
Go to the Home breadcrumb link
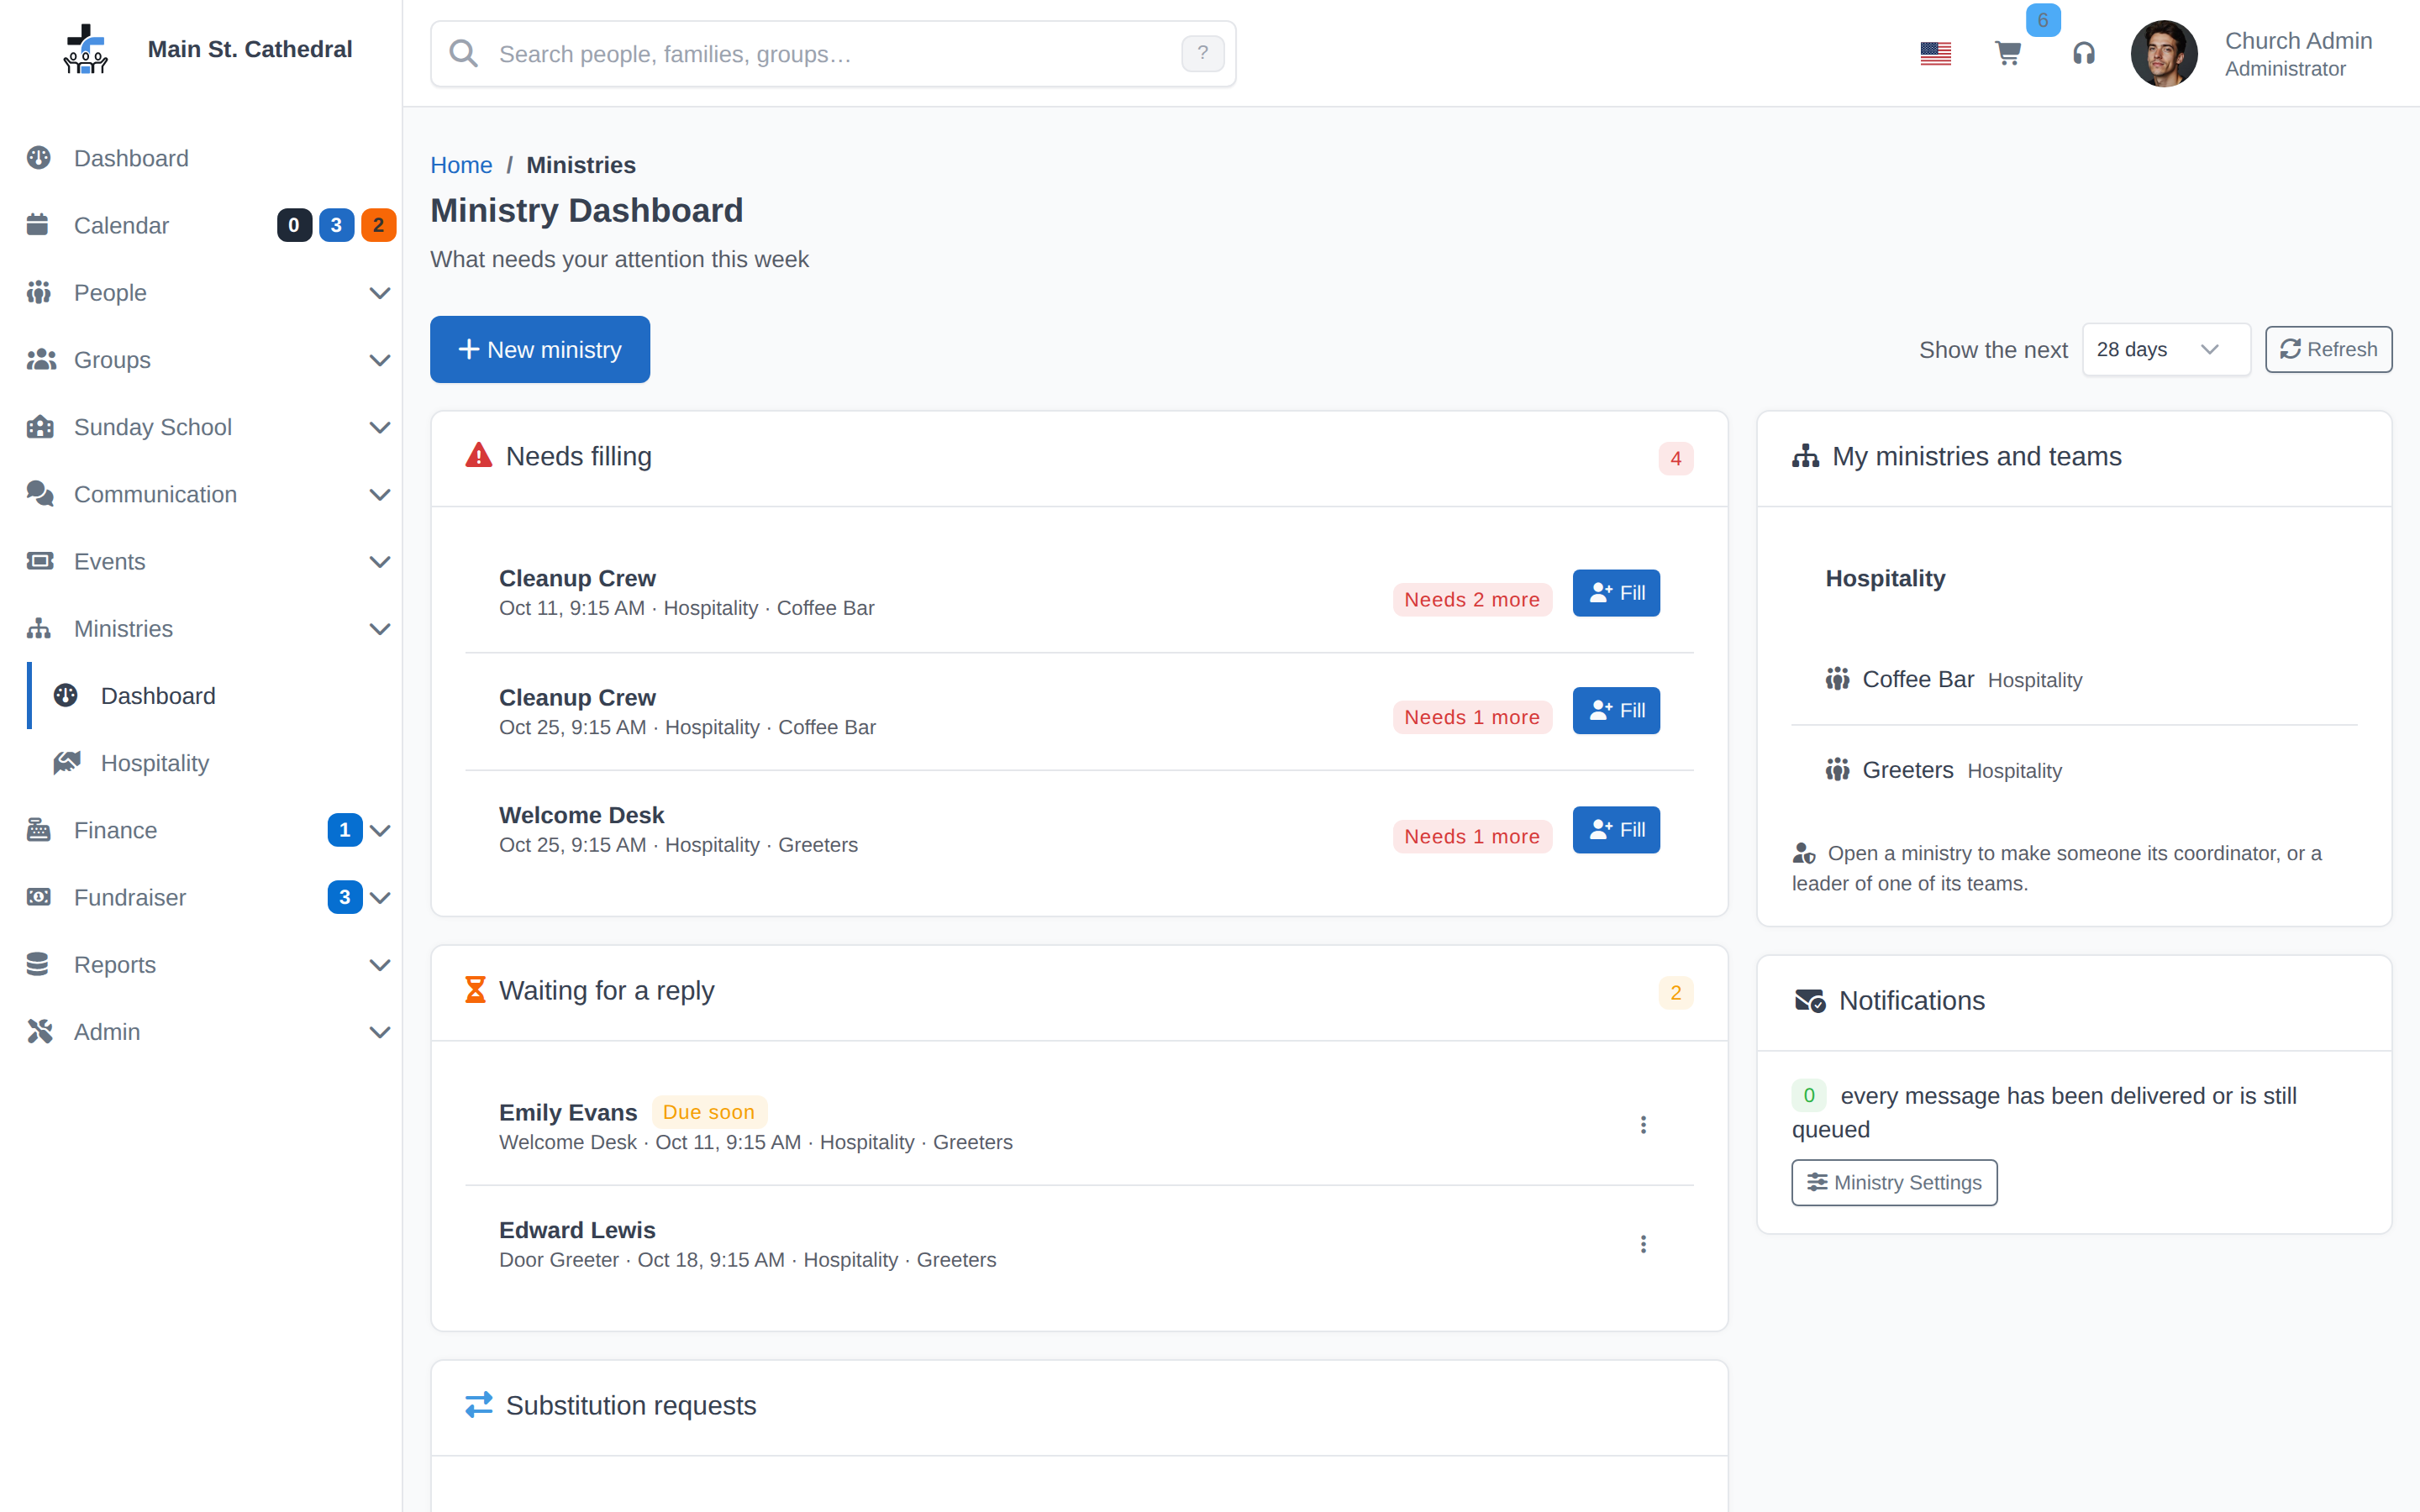pyautogui.click(x=461, y=165)
